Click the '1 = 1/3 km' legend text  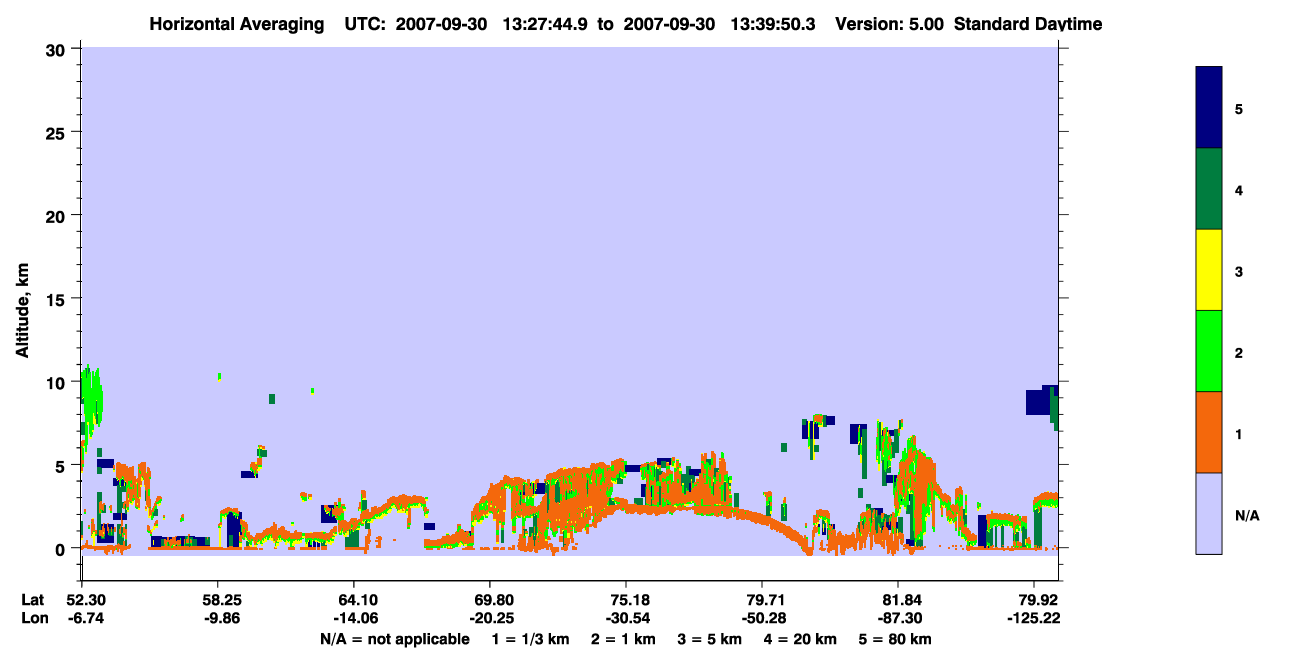coord(531,639)
